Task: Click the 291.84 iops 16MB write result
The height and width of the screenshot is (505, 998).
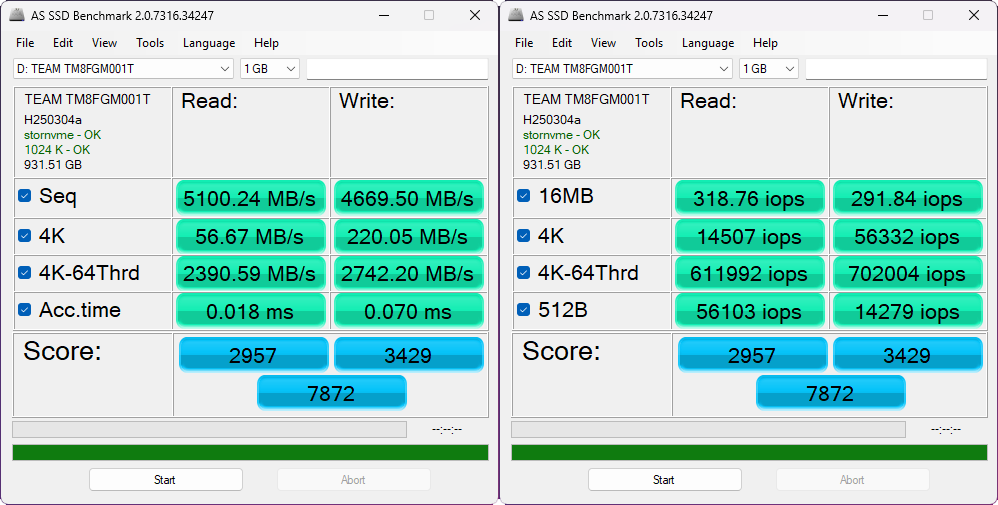Action: pos(907,198)
